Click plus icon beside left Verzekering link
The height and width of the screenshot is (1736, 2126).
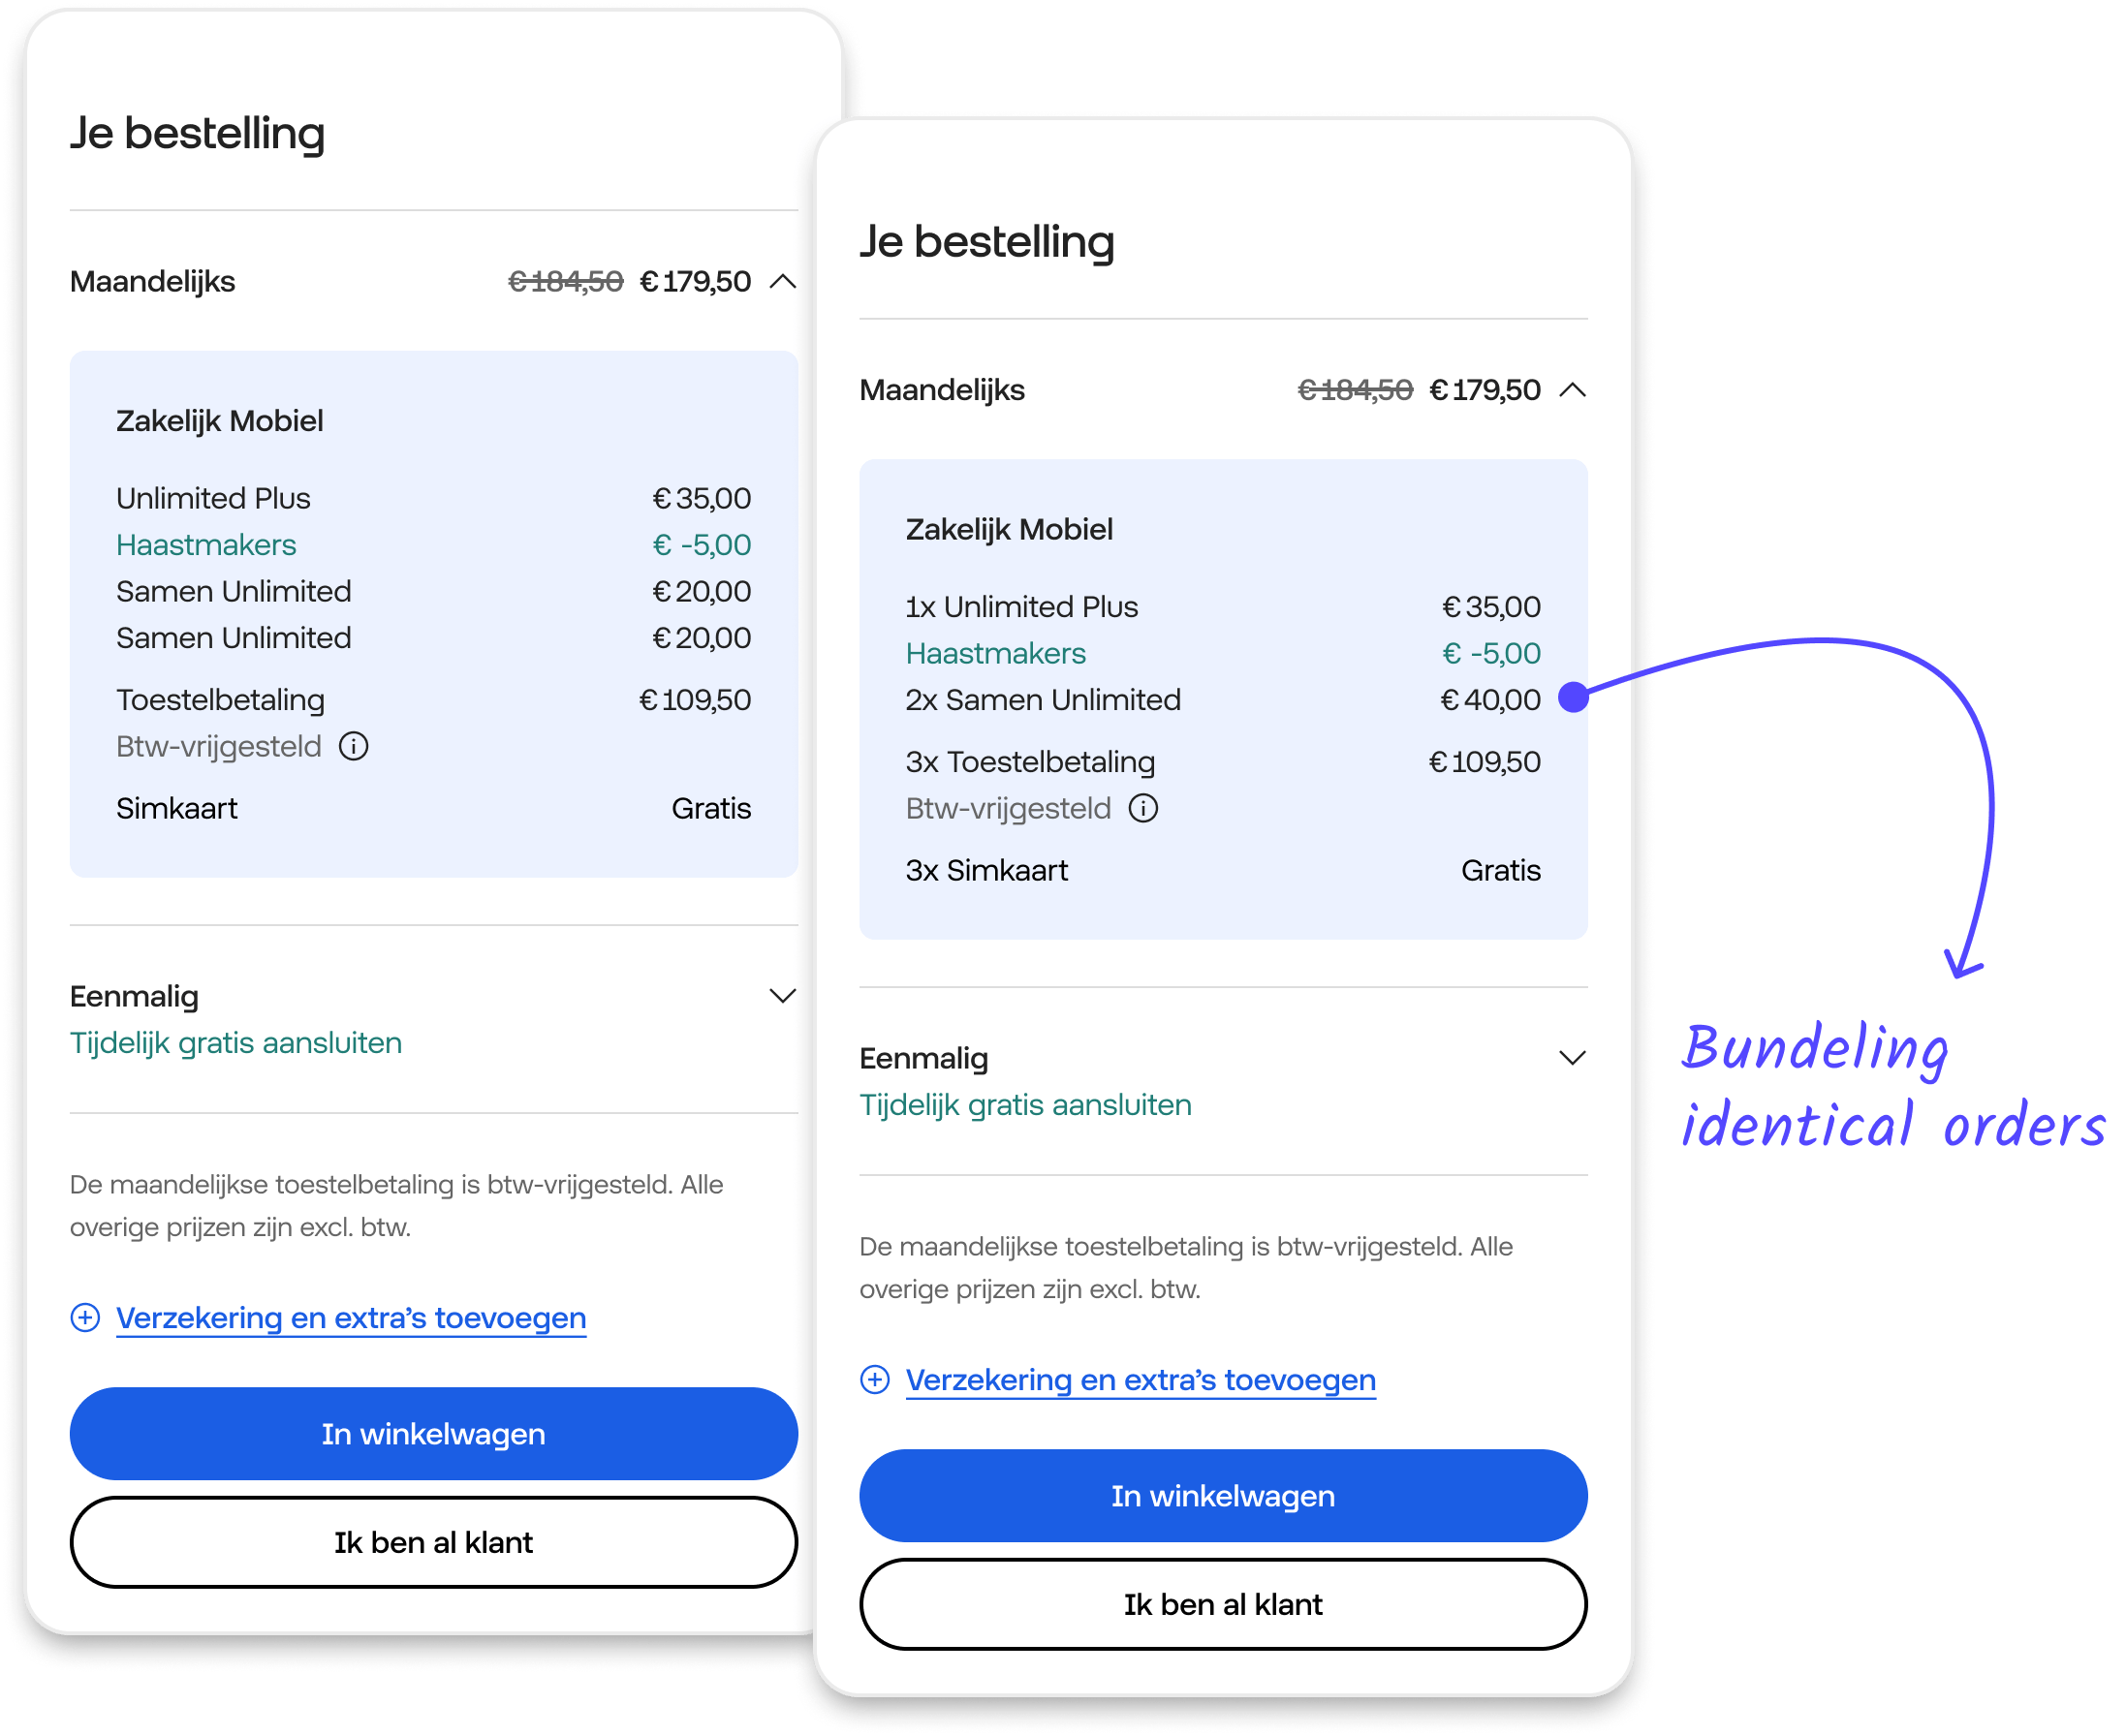pos(85,1318)
